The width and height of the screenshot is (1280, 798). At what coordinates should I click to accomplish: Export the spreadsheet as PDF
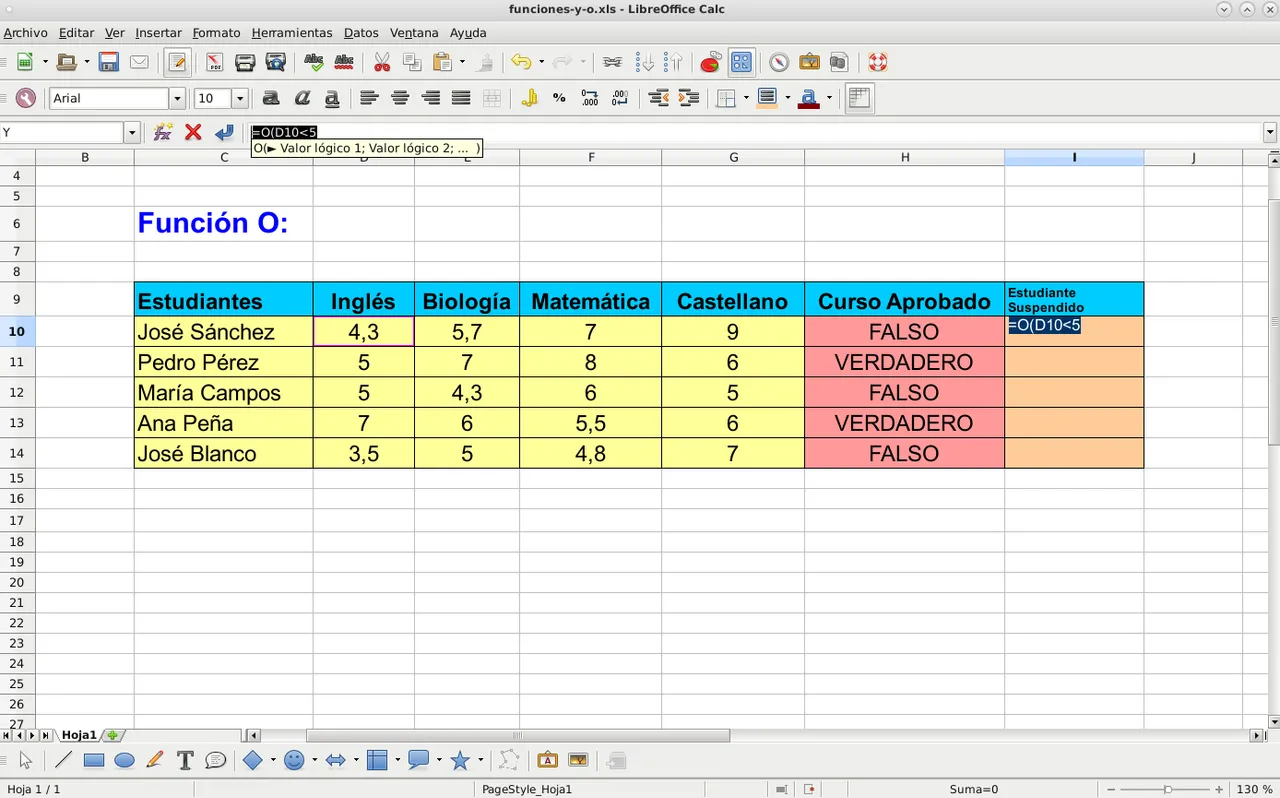pos(214,62)
